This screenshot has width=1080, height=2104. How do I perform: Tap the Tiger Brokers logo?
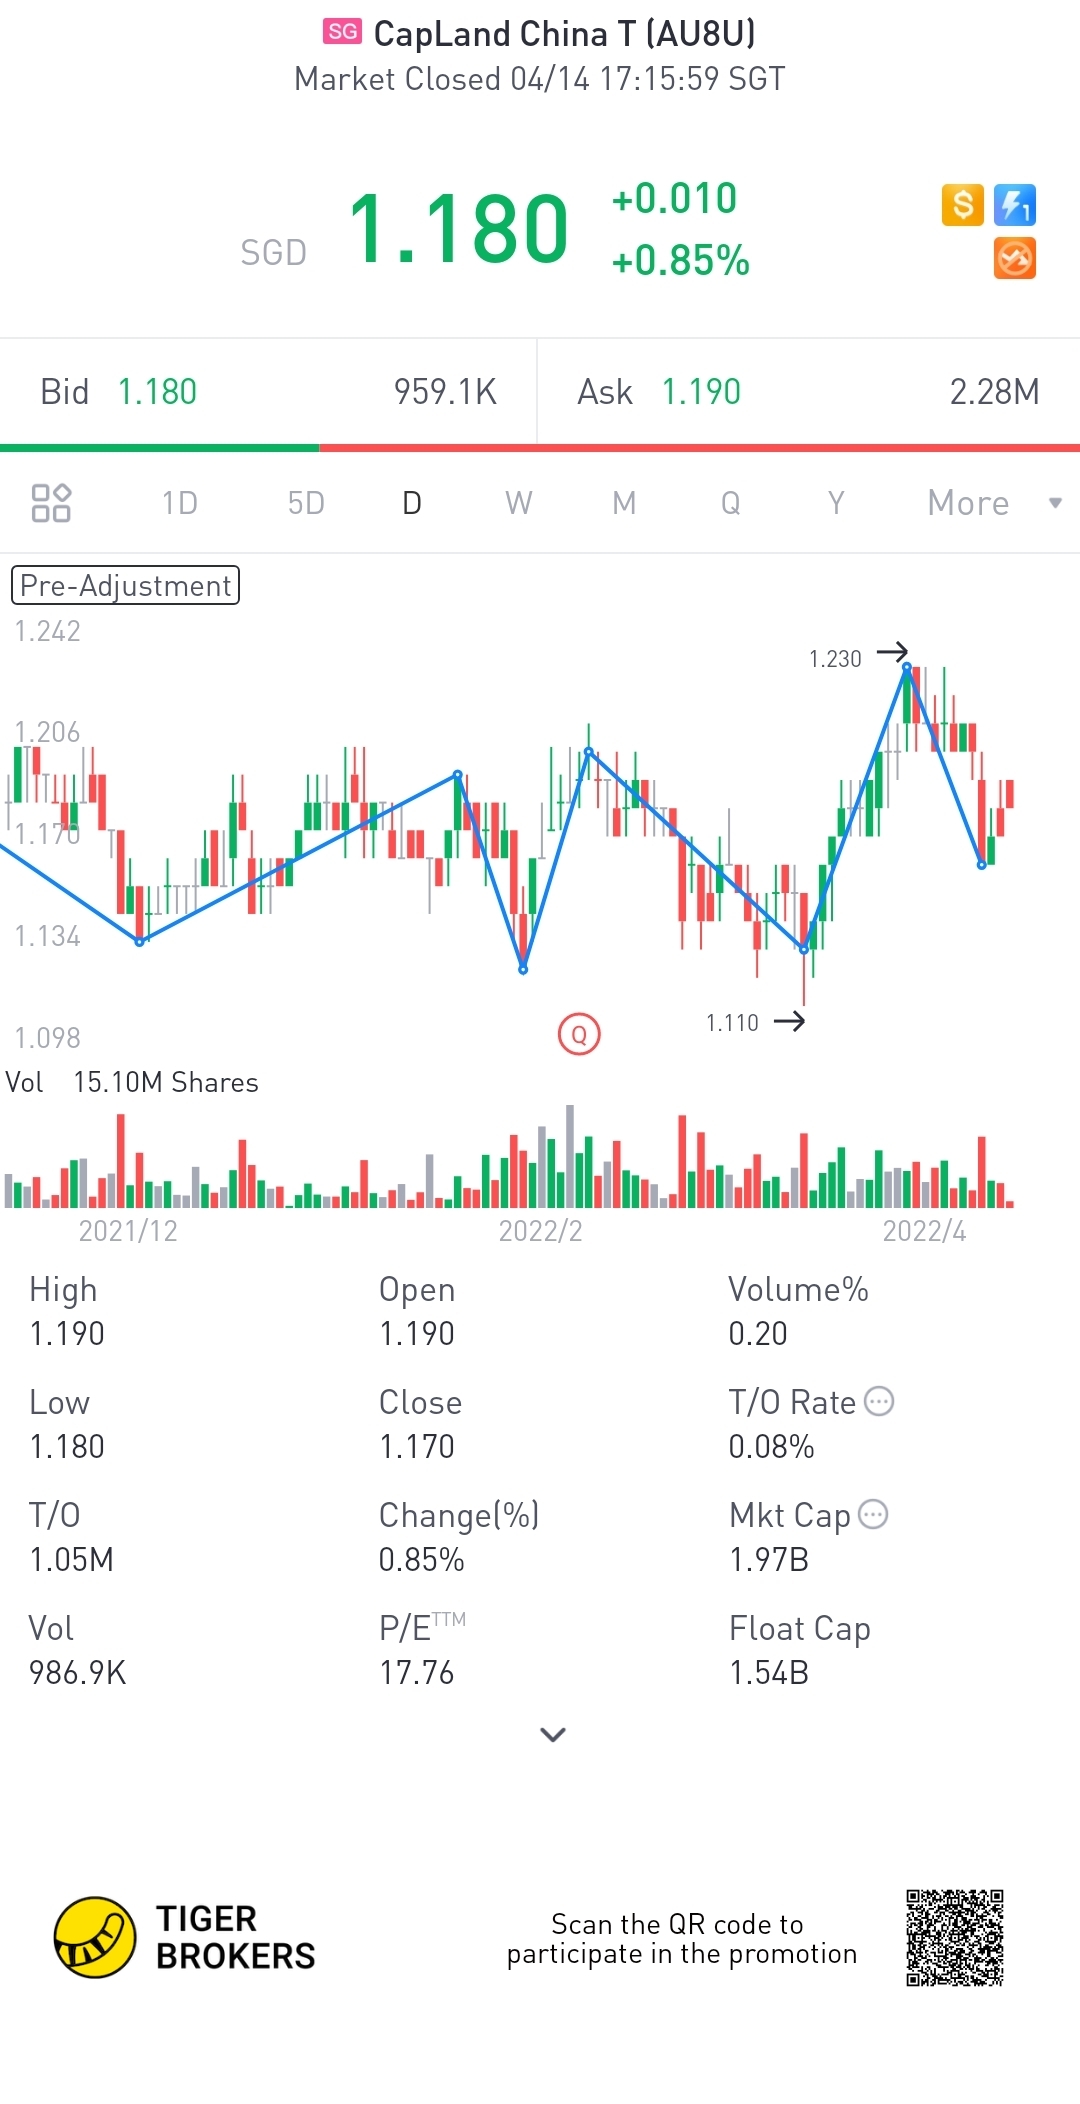point(185,1937)
